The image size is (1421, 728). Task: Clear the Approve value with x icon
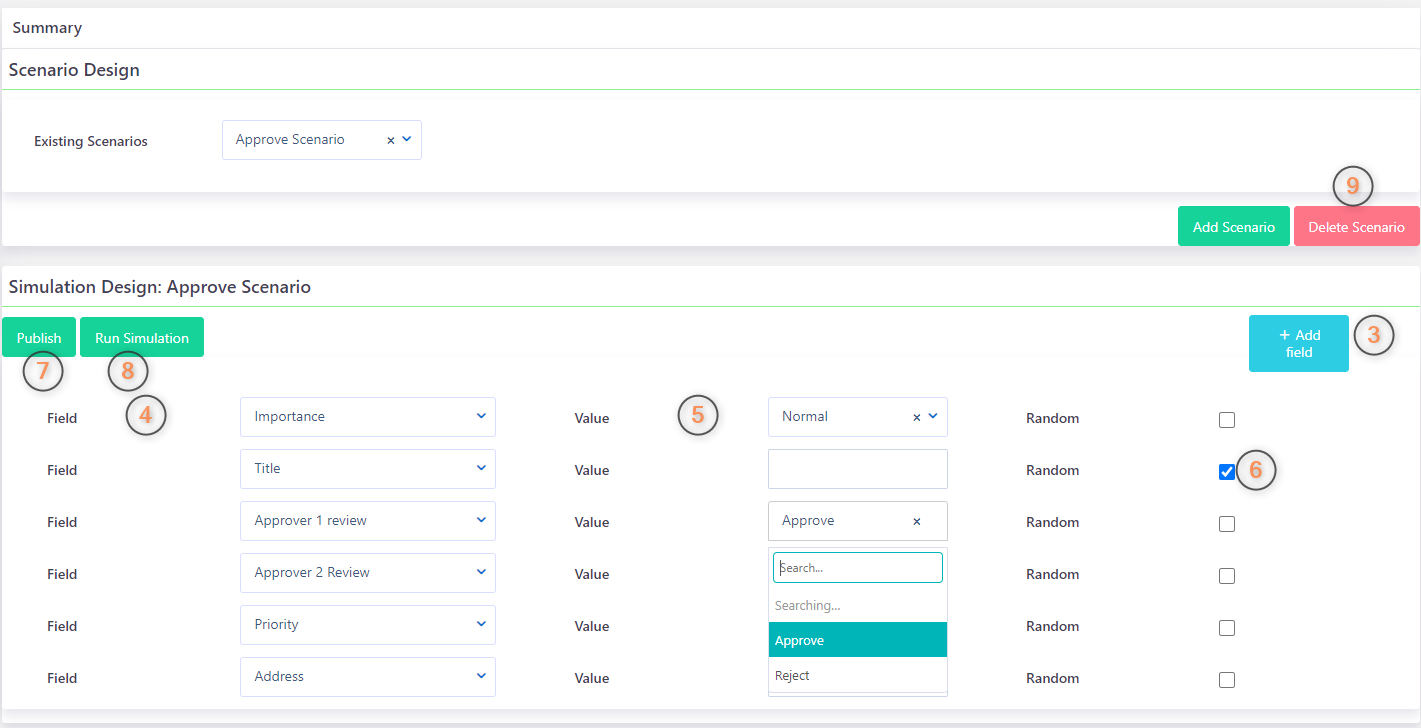coord(917,521)
